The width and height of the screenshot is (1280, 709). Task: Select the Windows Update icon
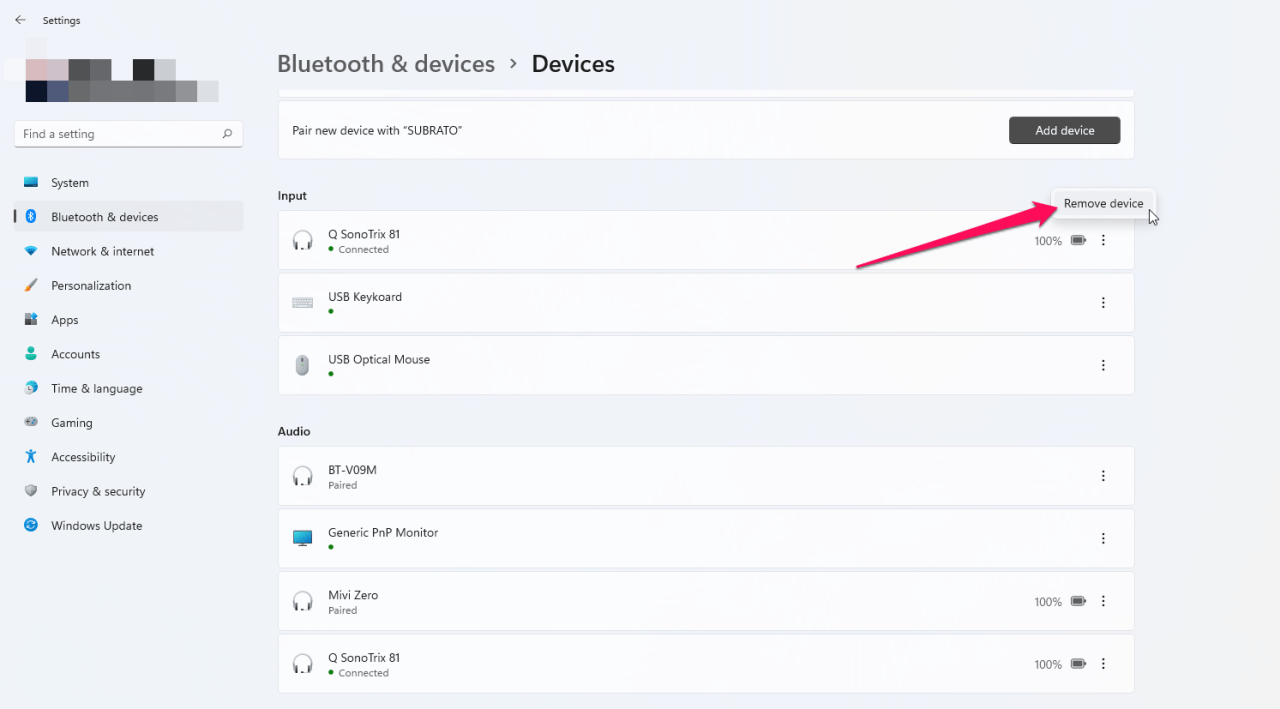tap(31, 525)
